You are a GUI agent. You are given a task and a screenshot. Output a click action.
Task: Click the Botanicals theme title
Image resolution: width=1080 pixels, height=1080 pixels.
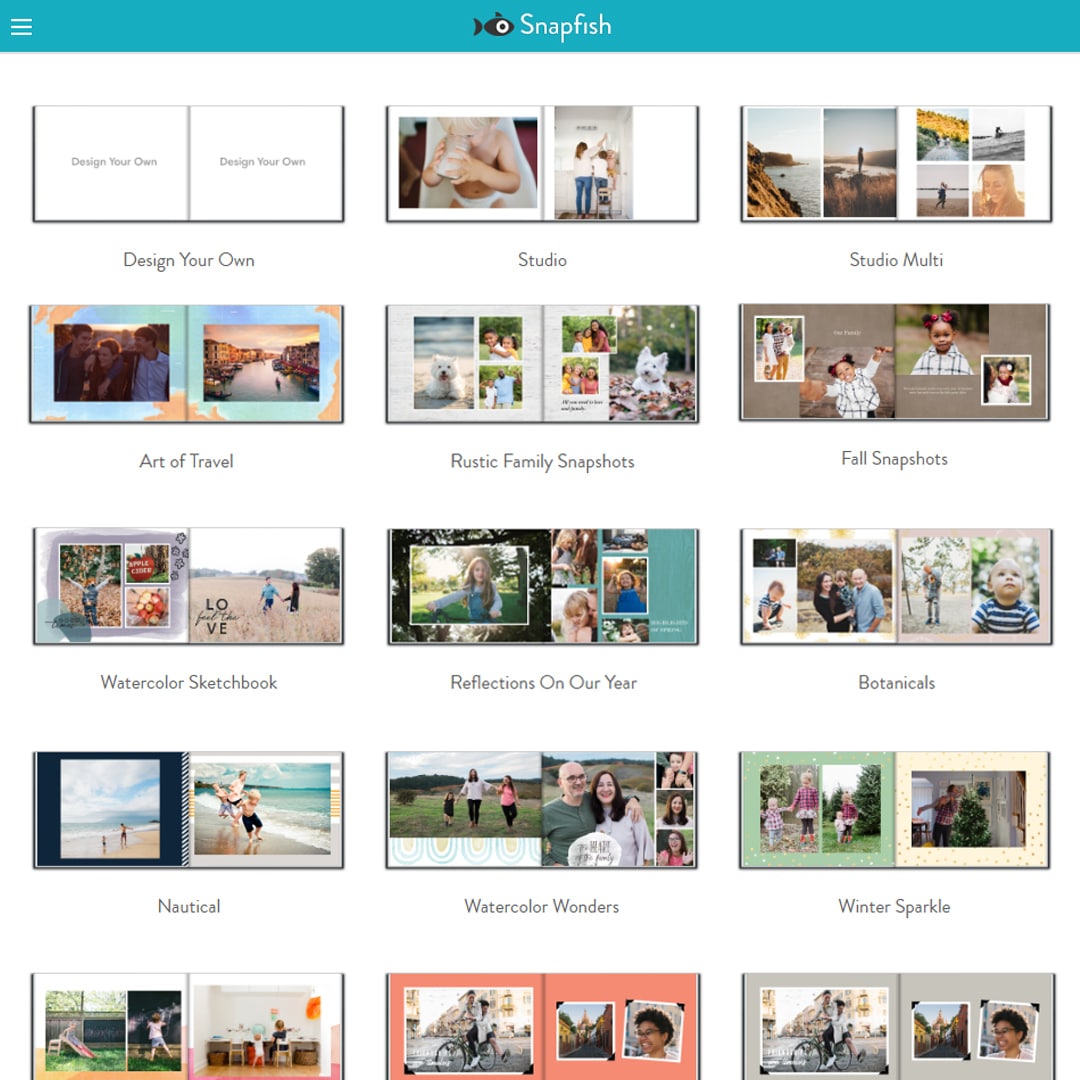(894, 682)
